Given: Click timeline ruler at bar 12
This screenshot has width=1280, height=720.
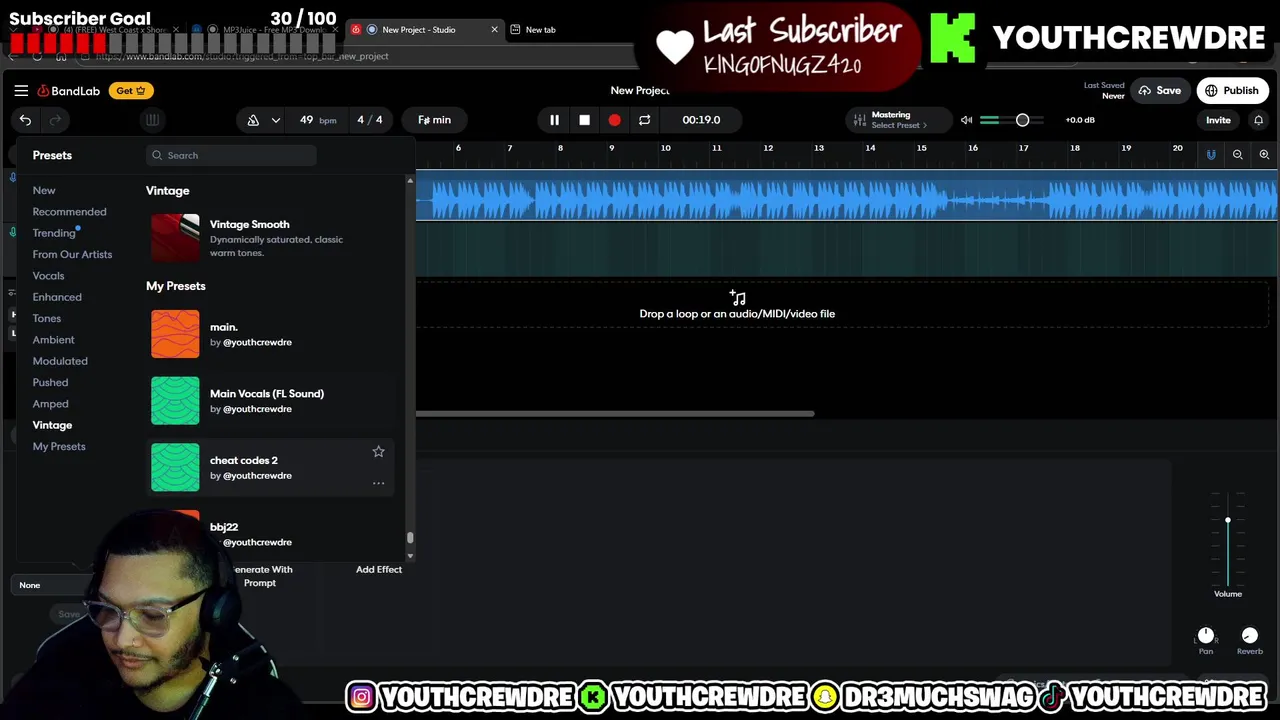Looking at the screenshot, I should 768,149.
